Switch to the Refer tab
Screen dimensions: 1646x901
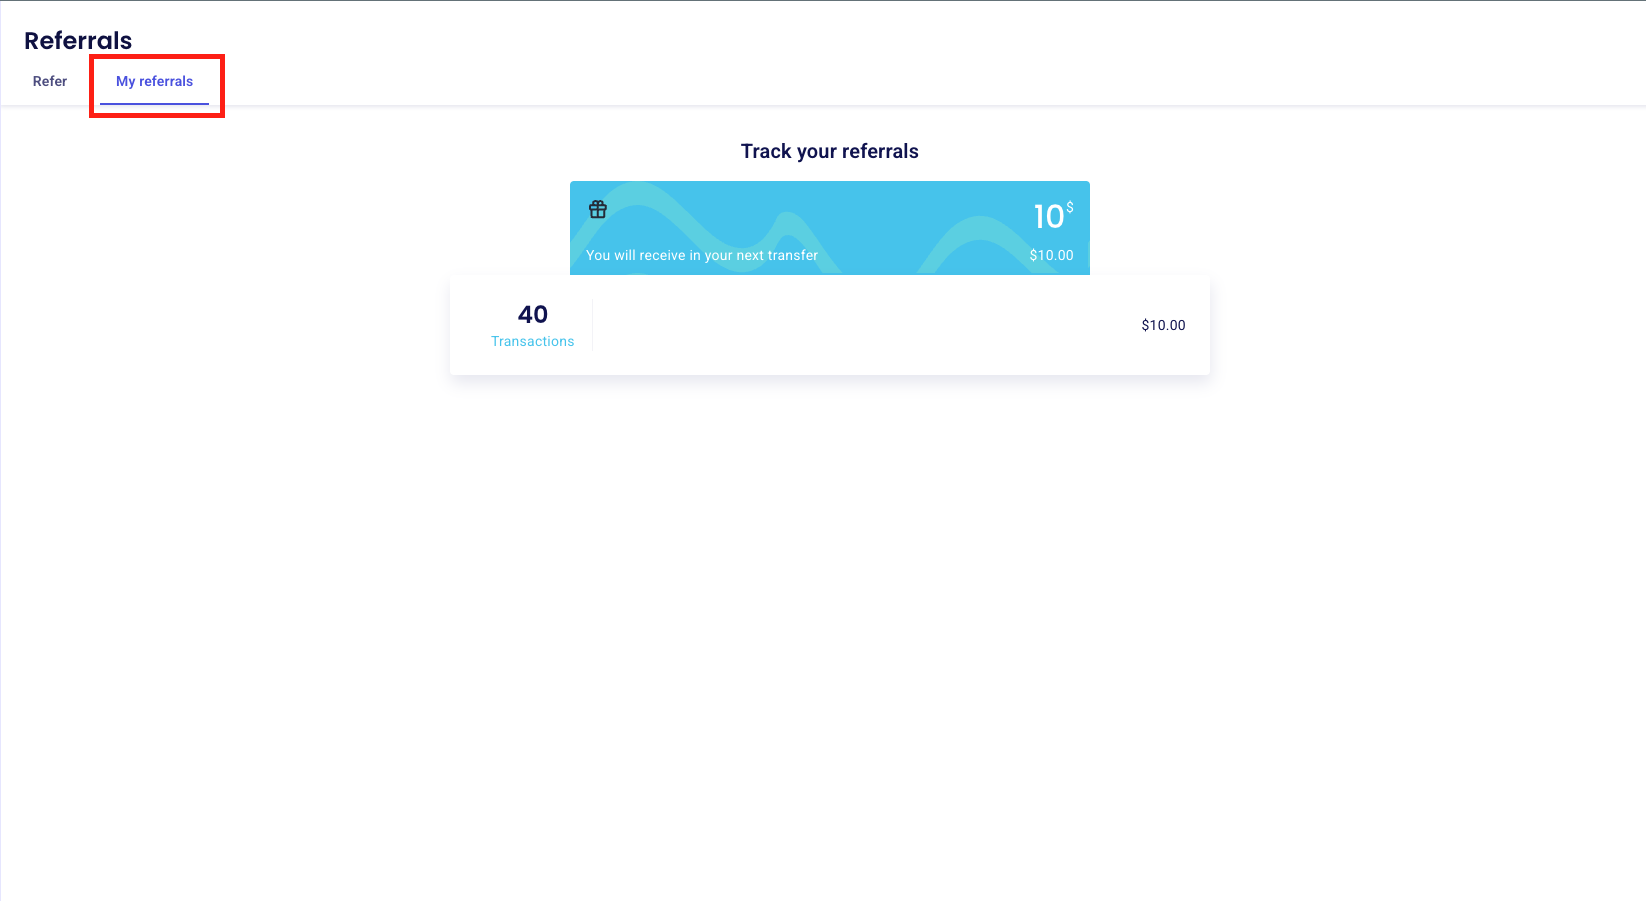[50, 81]
